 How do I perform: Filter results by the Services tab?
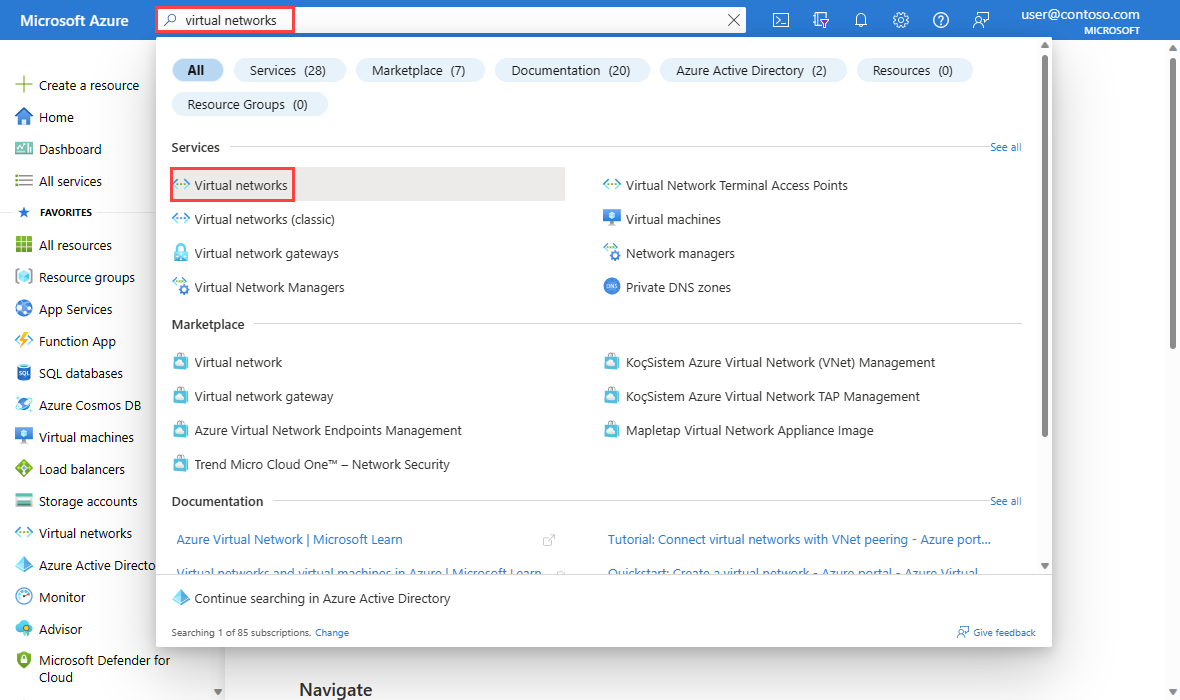289,70
